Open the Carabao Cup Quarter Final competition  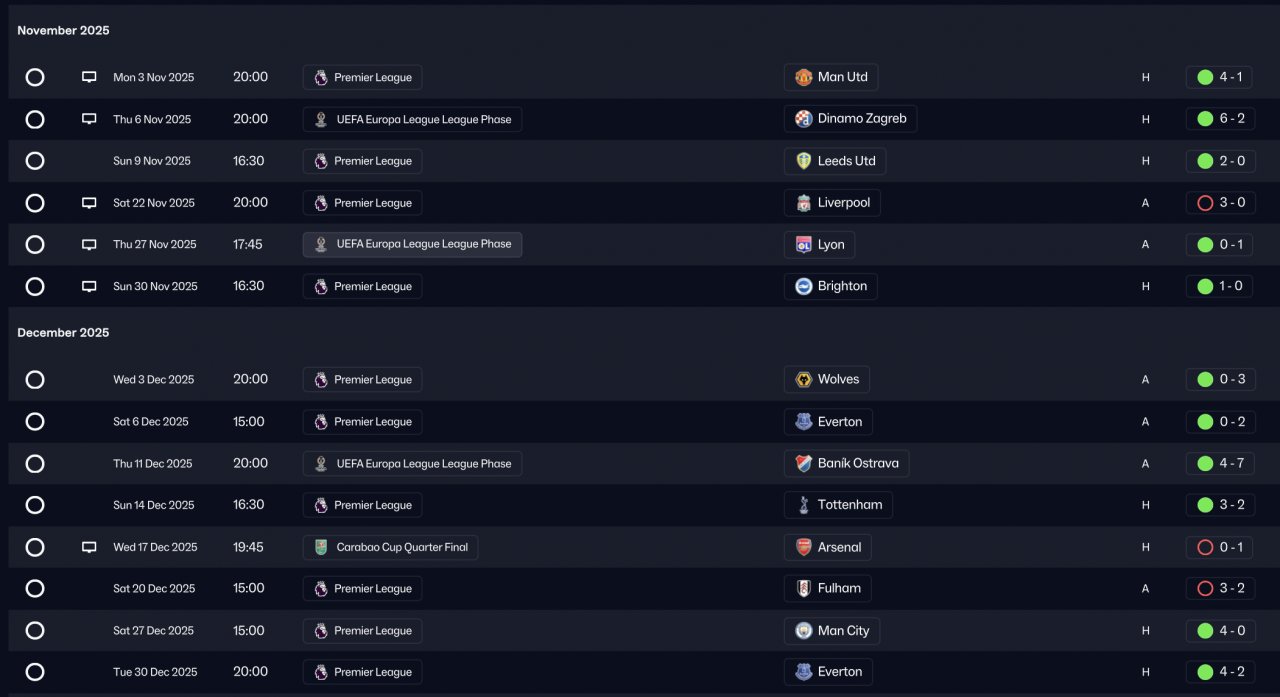click(x=391, y=547)
